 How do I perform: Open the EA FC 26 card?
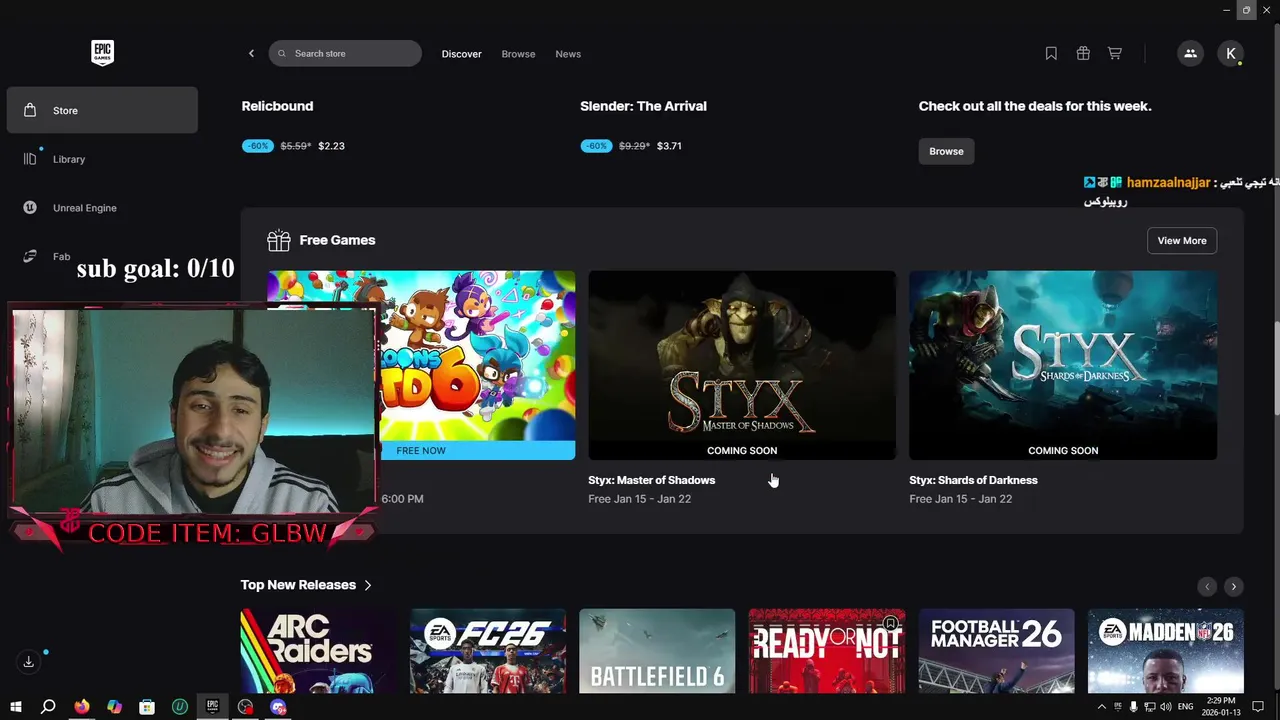488,651
